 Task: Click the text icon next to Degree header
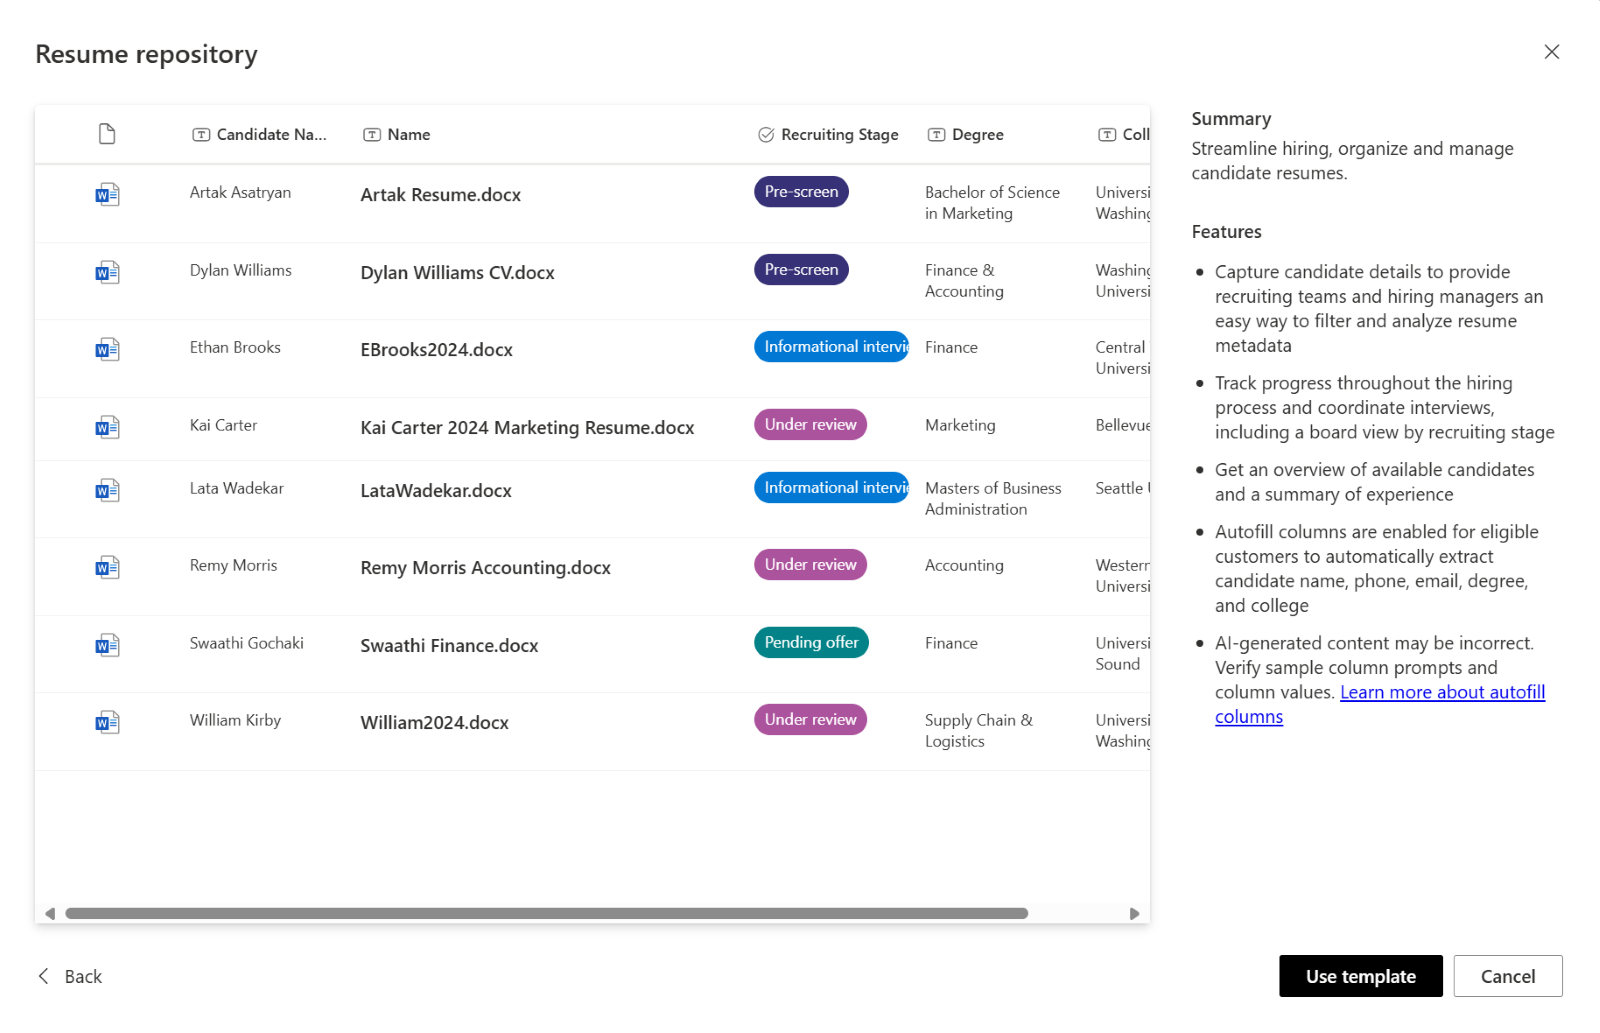pos(938,133)
